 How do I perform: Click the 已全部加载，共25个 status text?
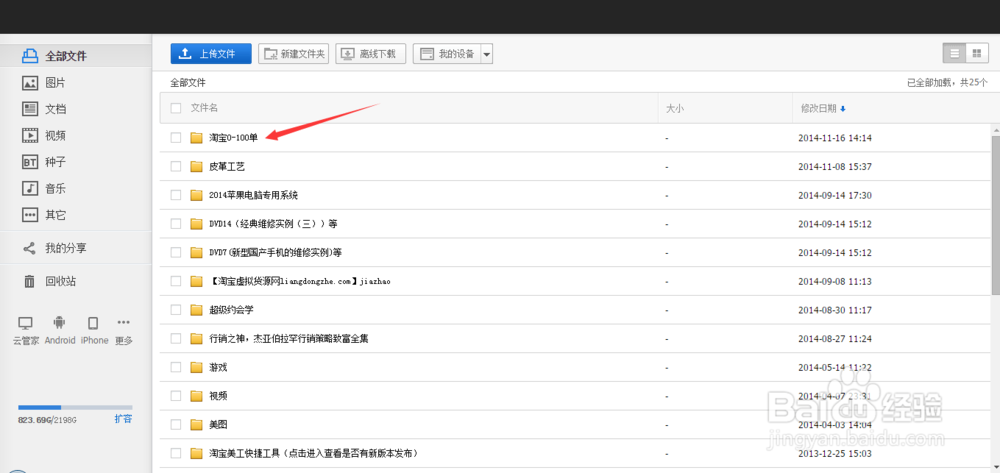click(x=947, y=82)
